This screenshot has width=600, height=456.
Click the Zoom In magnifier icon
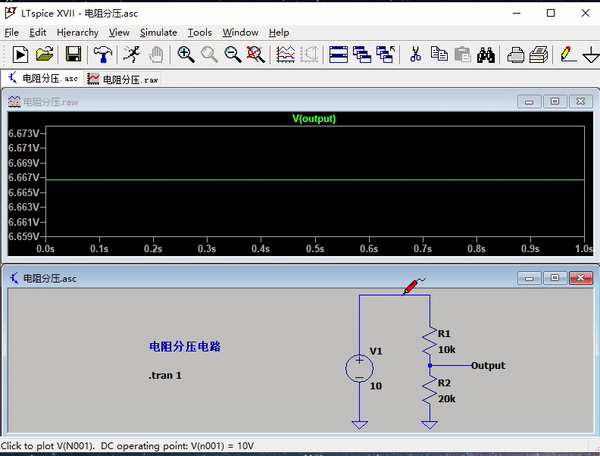tap(186, 55)
